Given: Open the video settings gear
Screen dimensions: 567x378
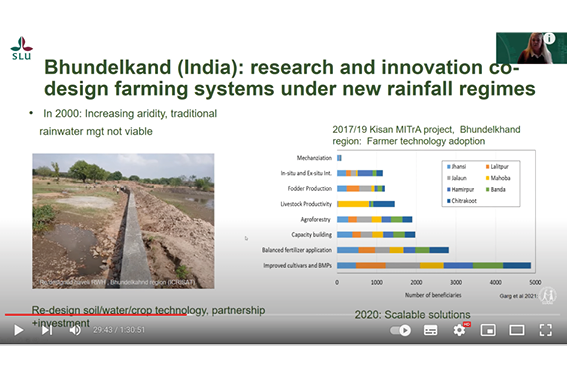Looking at the screenshot, I should (460, 330).
